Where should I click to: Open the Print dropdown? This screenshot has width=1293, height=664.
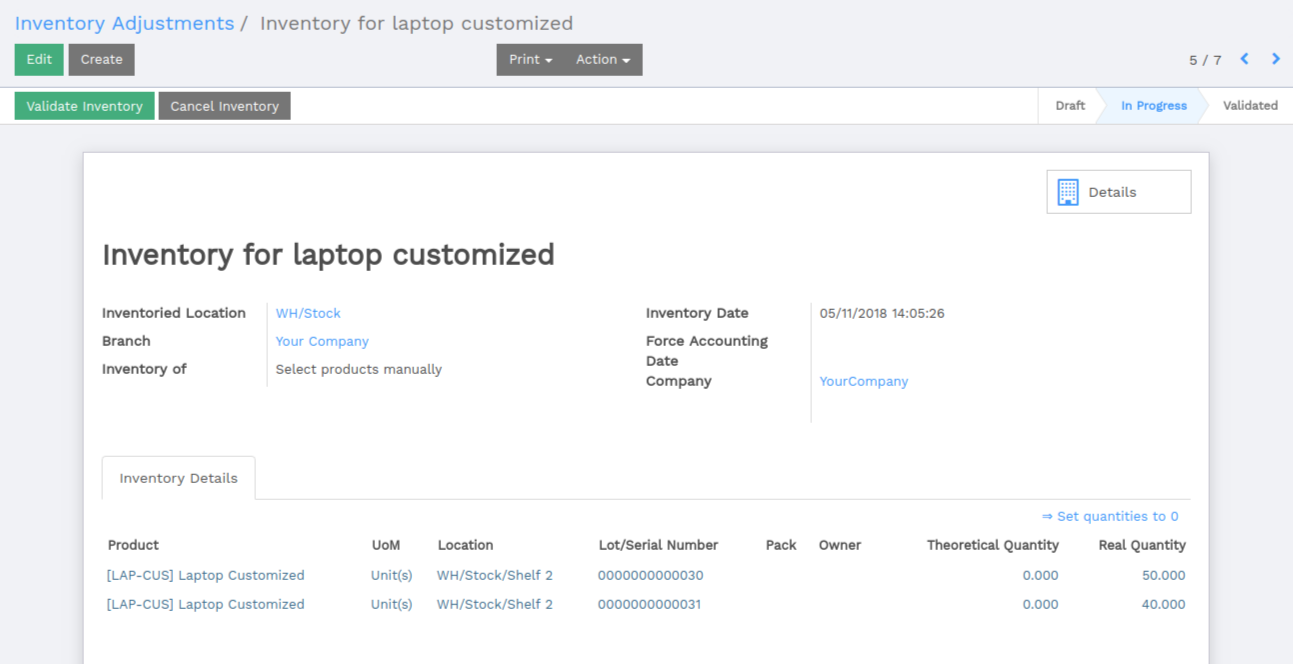click(x=530, y=60)
